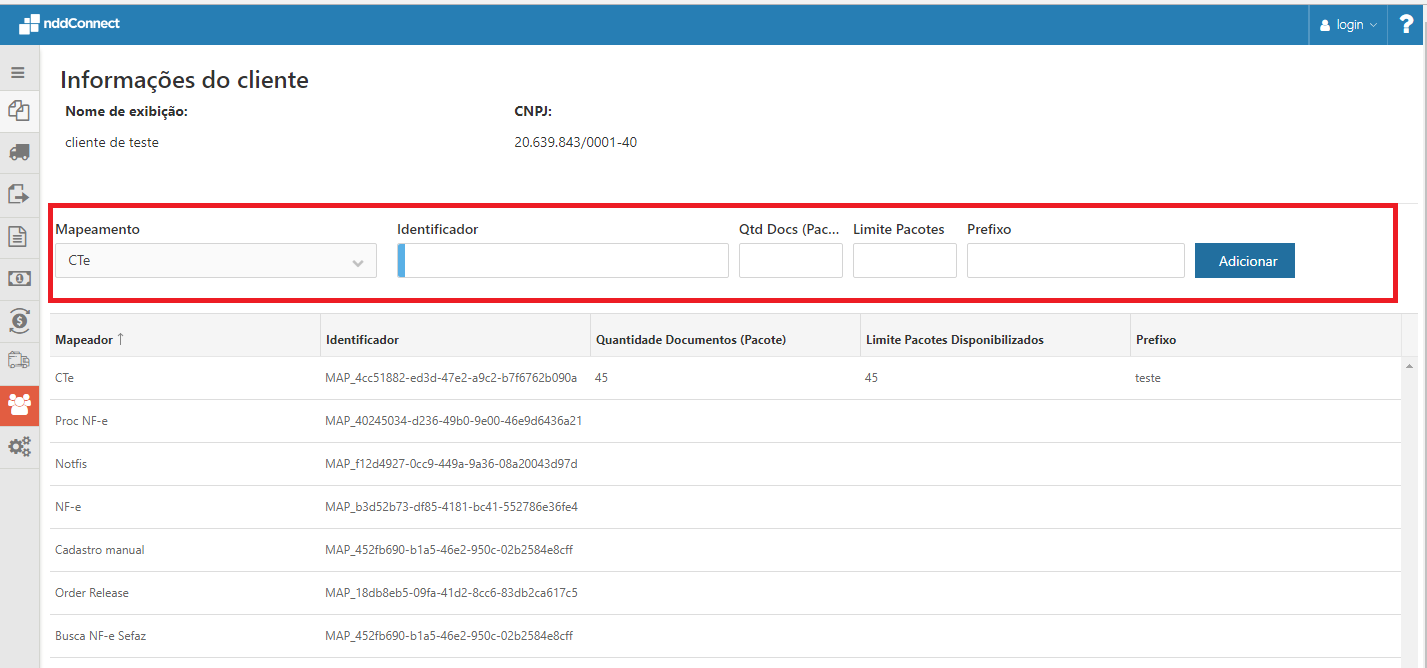The image size is (1427, 668).
Task: Open the outlined delivery truck icon
Action: coord(19,361)
